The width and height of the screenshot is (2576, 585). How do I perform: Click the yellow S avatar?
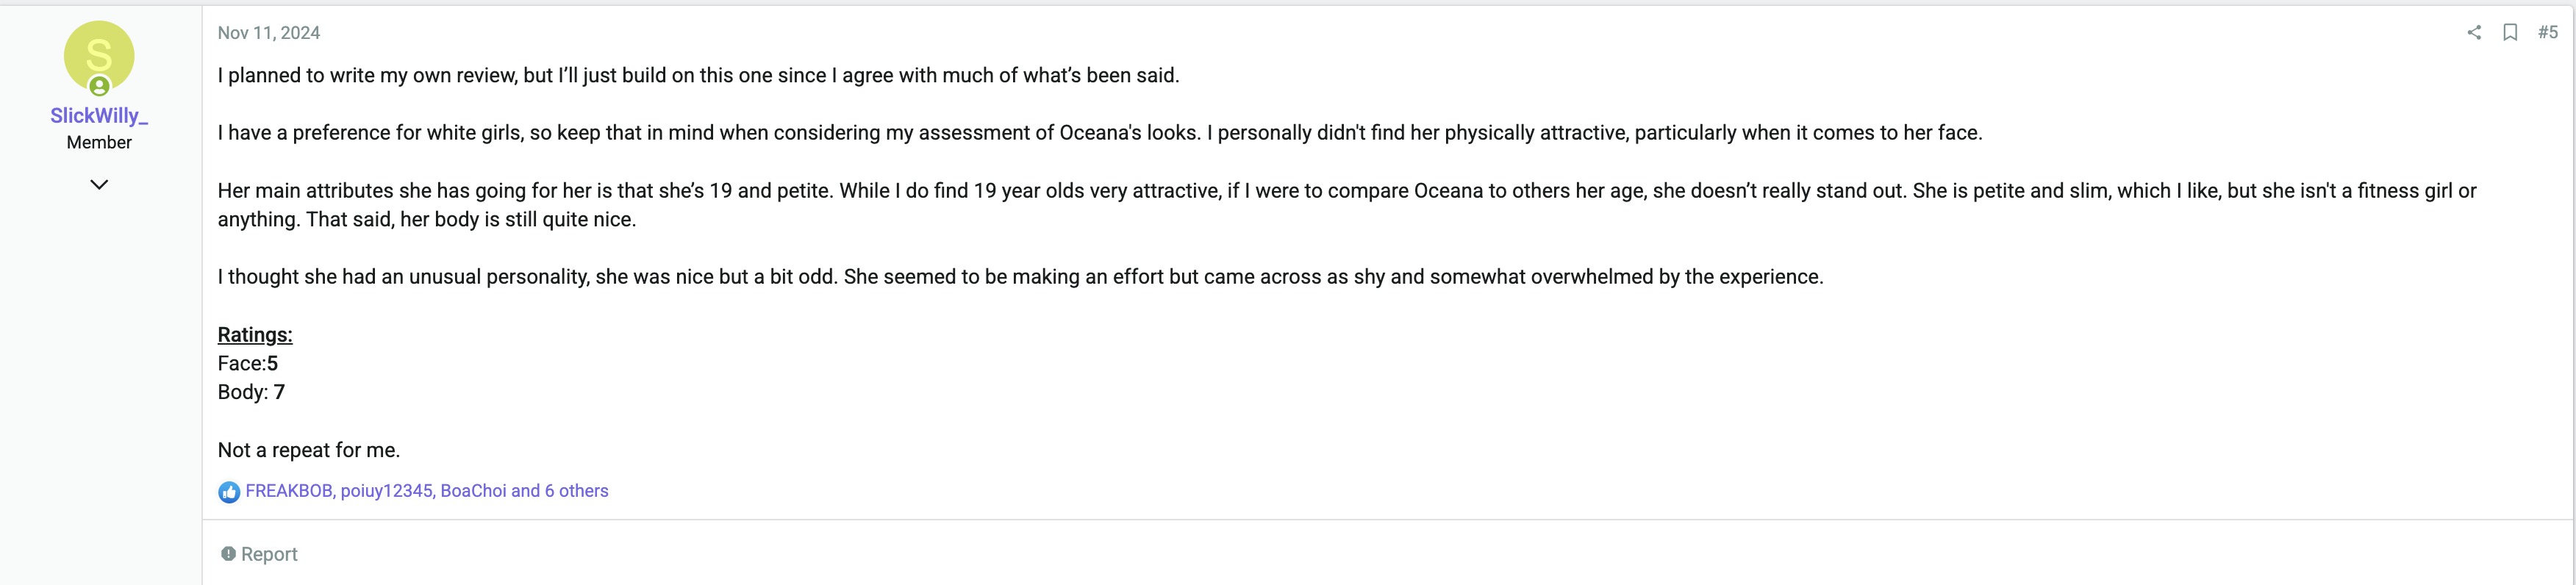[99, 56]
